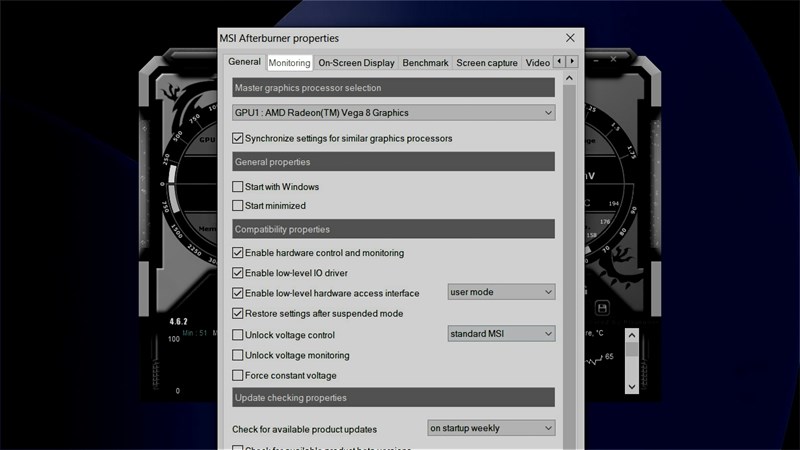Click the Afterburner main window minimize button

tap(595, 60)
